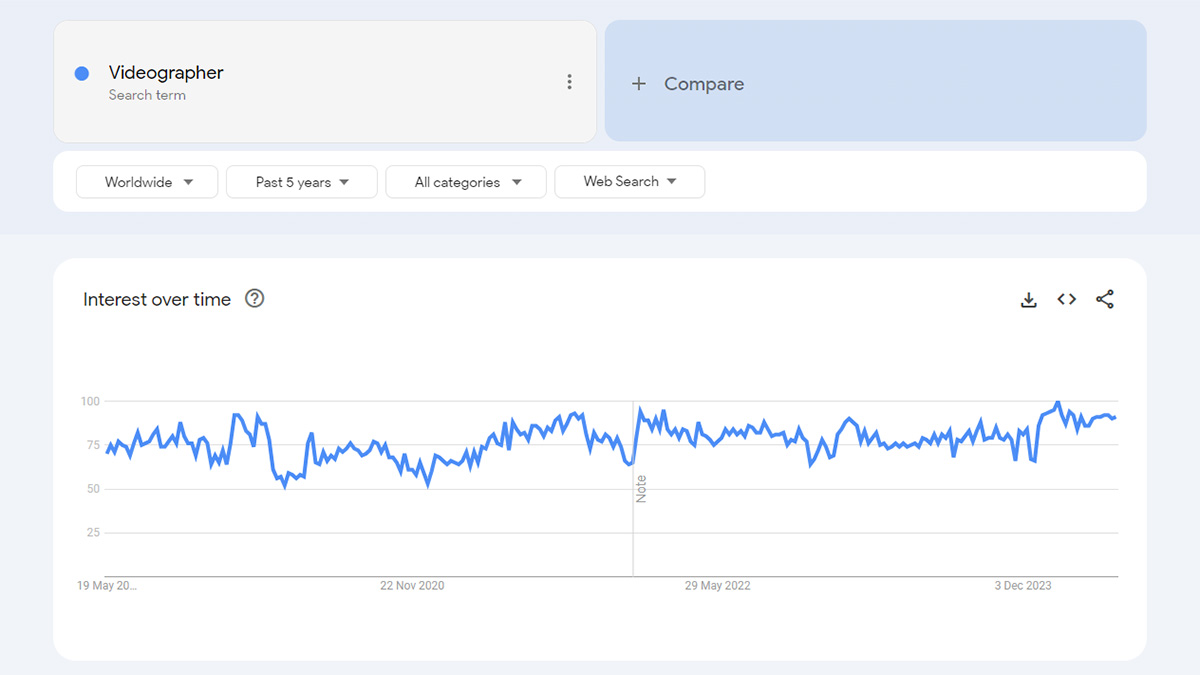Select the 3 Dec 2023 axis label
Viewport: 1200px width, 675px height.
[x=1023, y=586]
